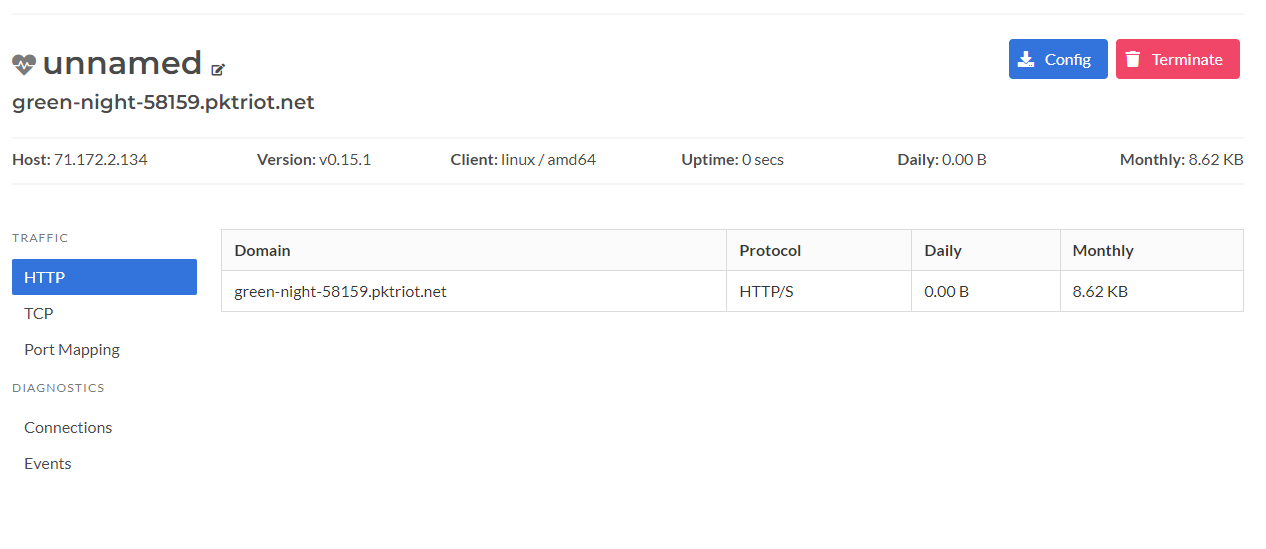Image resolution: width=1266 pixels, height=549 pixels.
Task: Click the edit pencil icon beside unnamed
Action: tap(219, 69)
